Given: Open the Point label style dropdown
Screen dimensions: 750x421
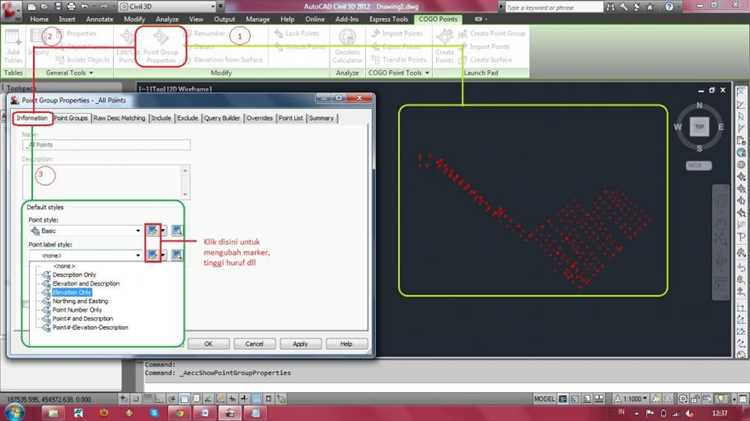Looking at the screenshot, I should tap(86, 255).
